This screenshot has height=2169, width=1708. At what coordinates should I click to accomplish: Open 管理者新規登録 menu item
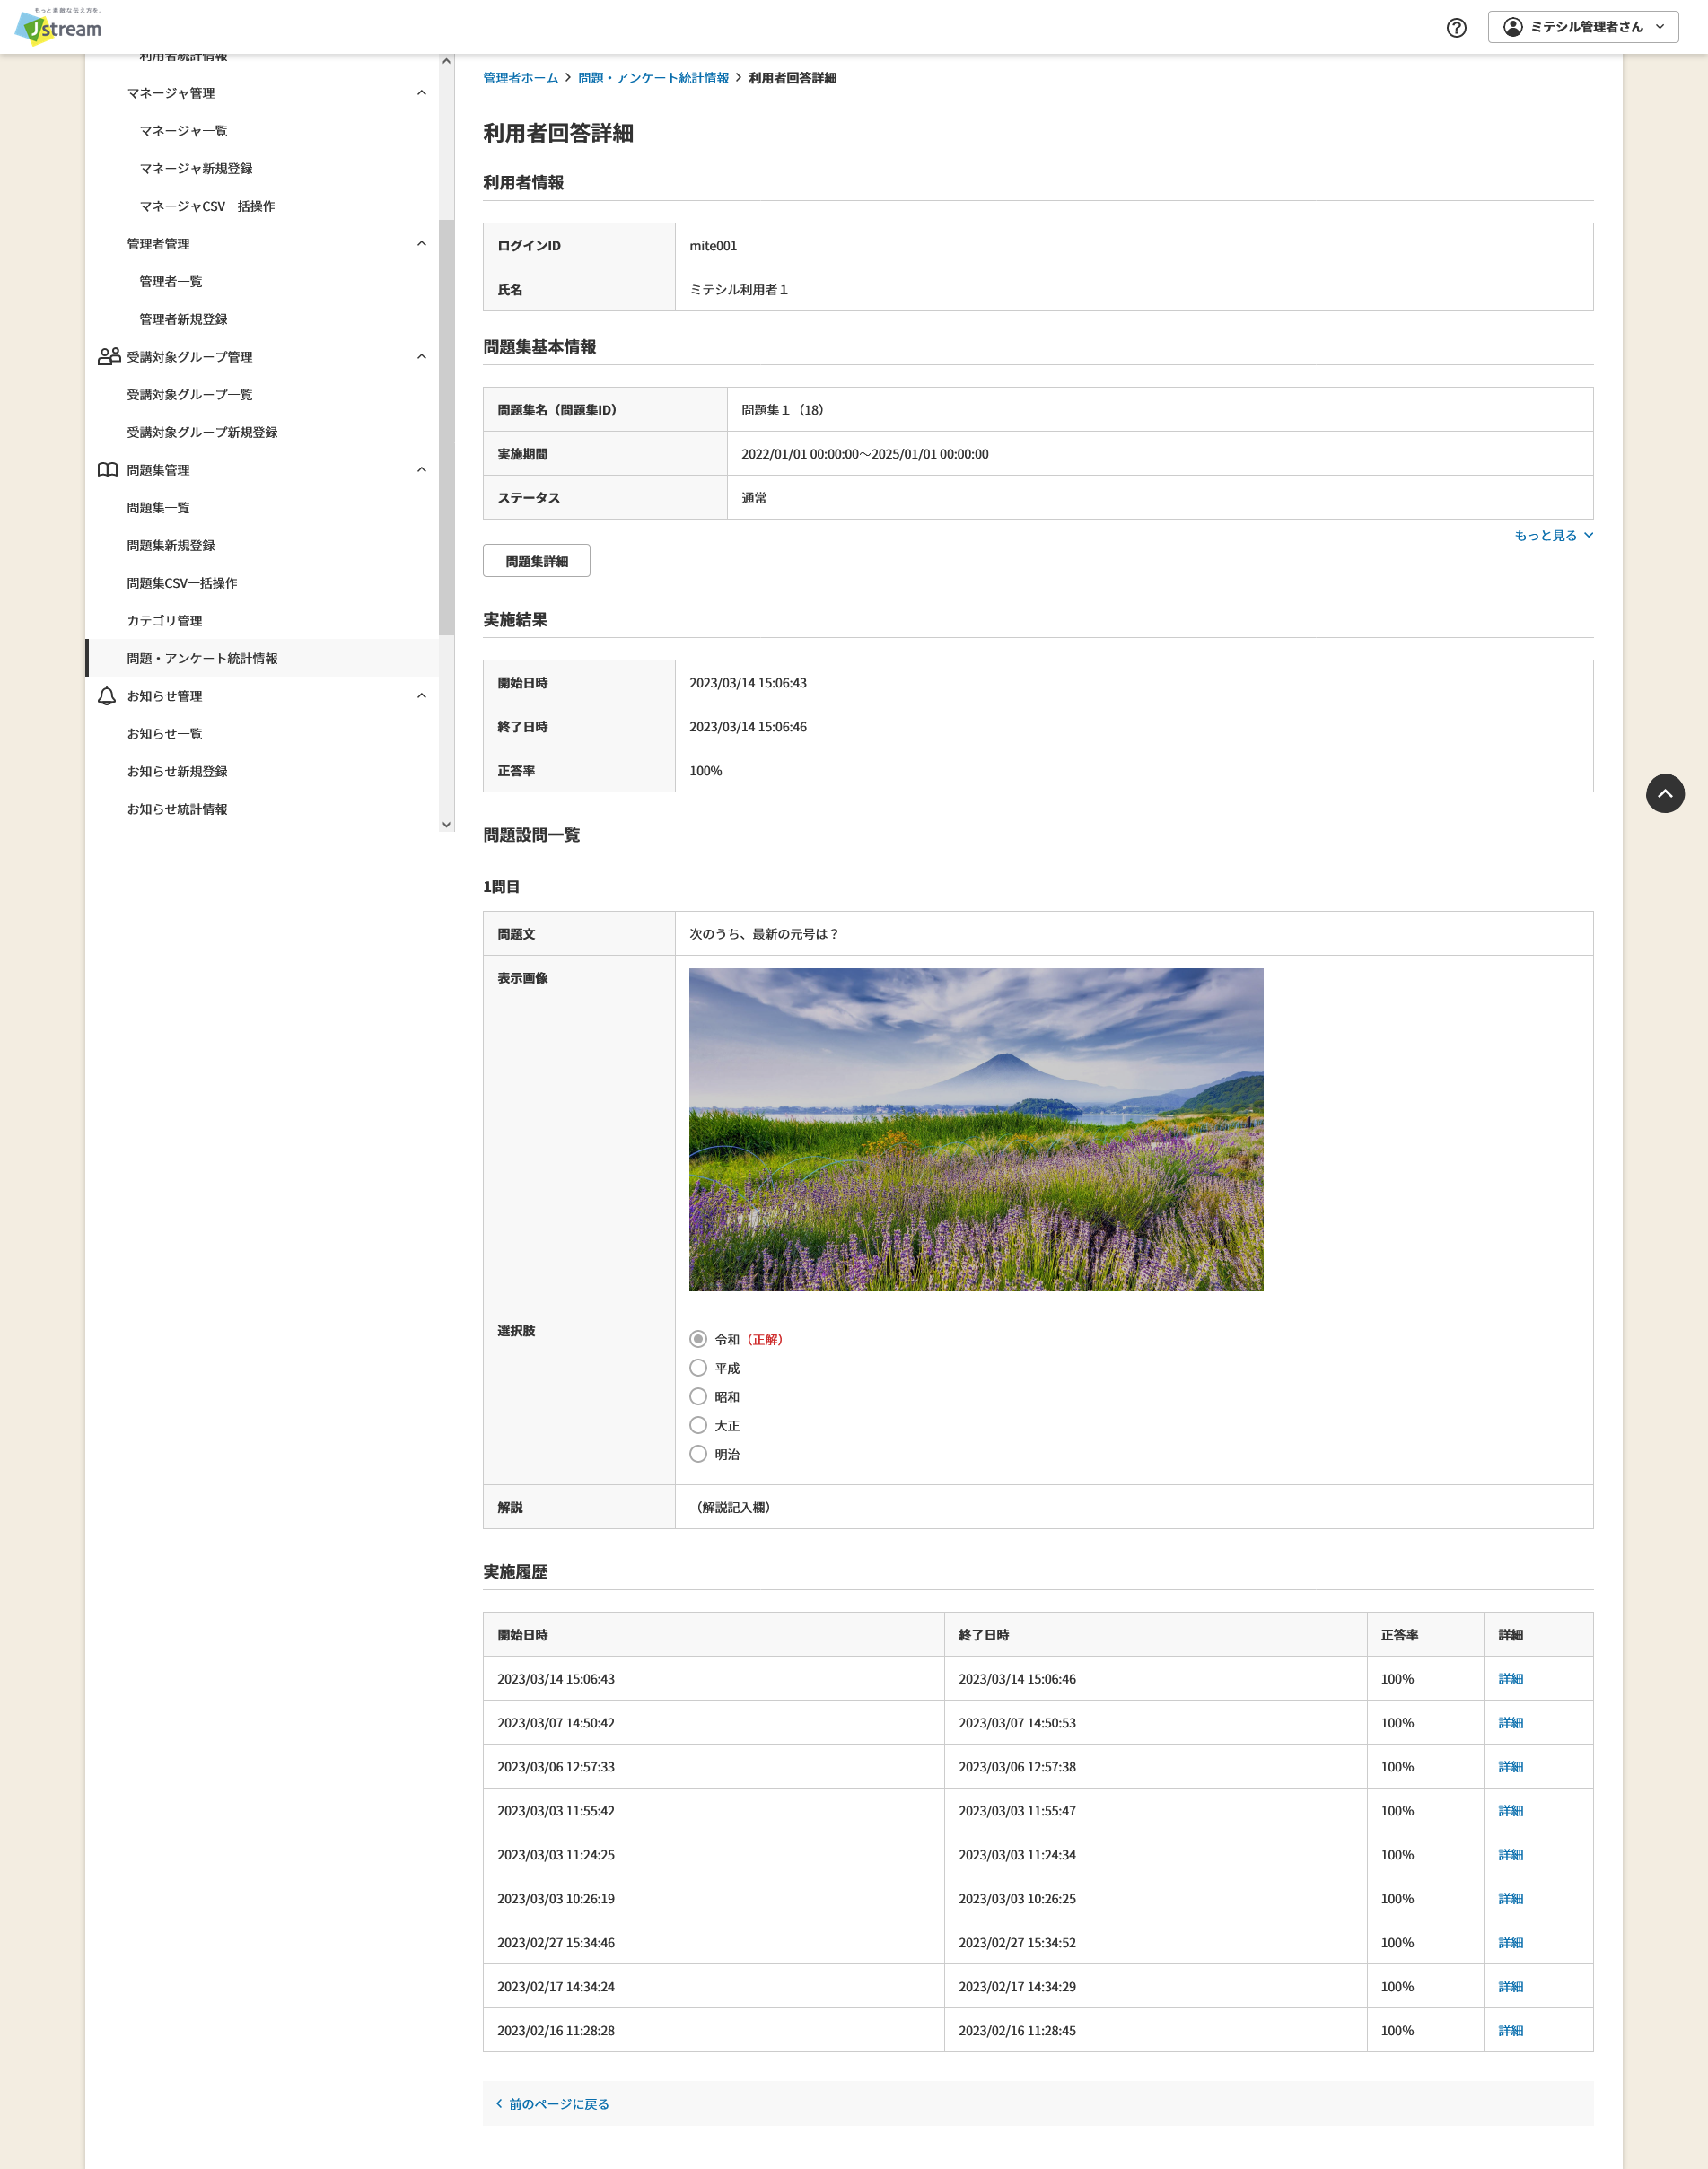tap(183, 319)
